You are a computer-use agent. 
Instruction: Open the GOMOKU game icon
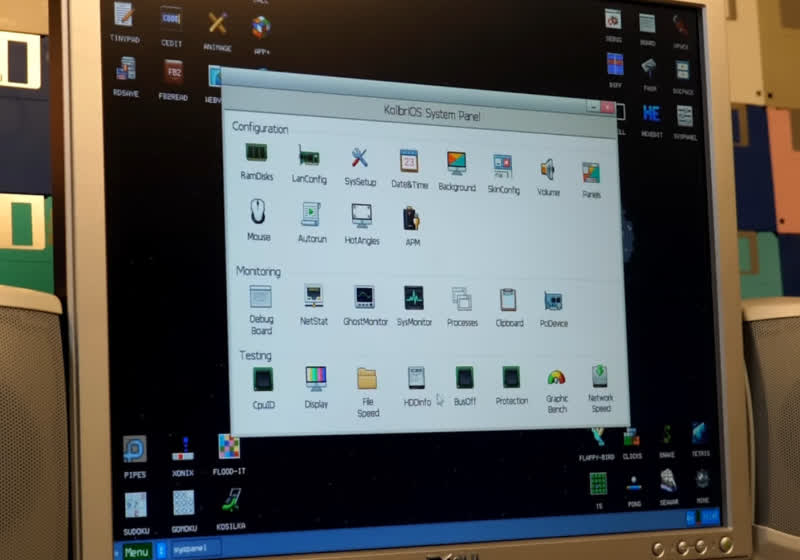pyautogui.click(x=184, y=512)
